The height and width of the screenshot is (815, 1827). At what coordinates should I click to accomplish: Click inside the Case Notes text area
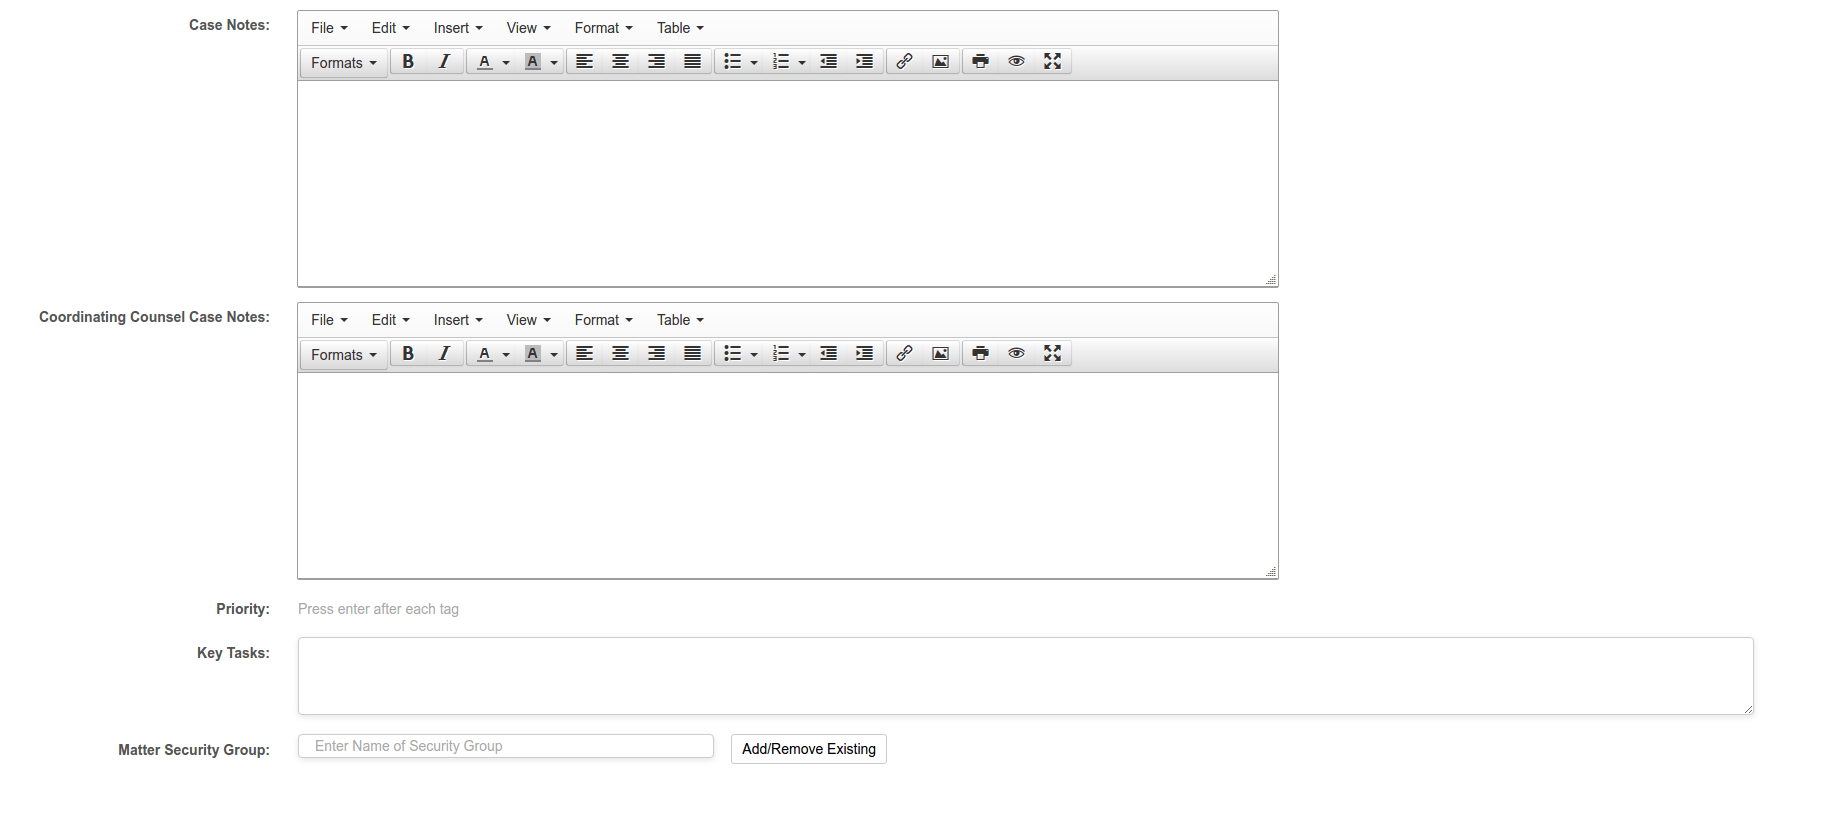click(788, 183)
